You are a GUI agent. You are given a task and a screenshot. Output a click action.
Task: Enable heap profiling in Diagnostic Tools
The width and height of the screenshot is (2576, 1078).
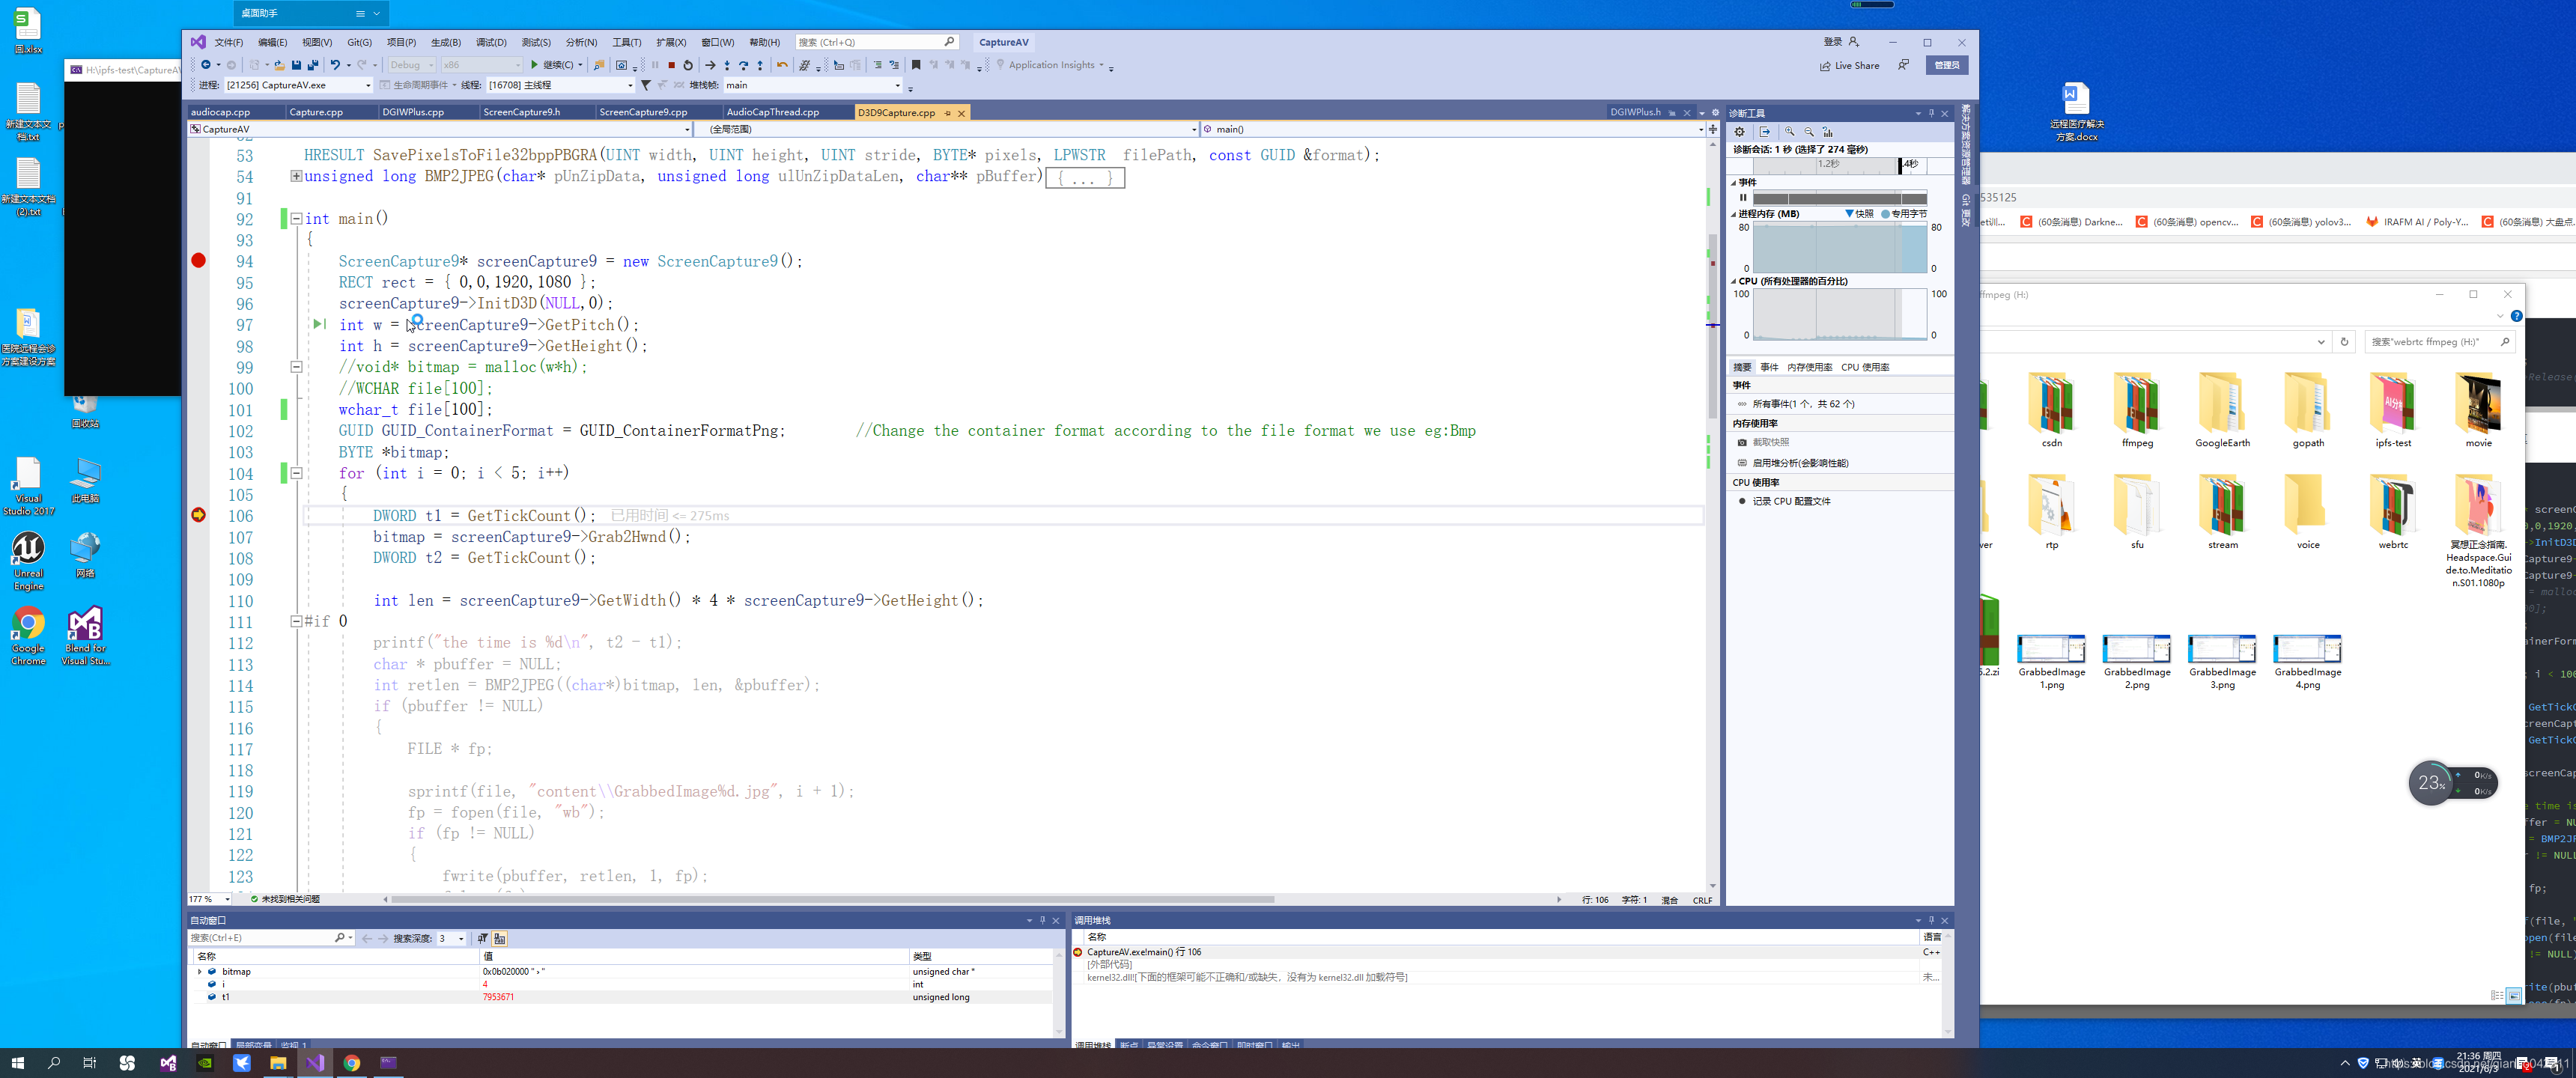(x=1793, y=463)
